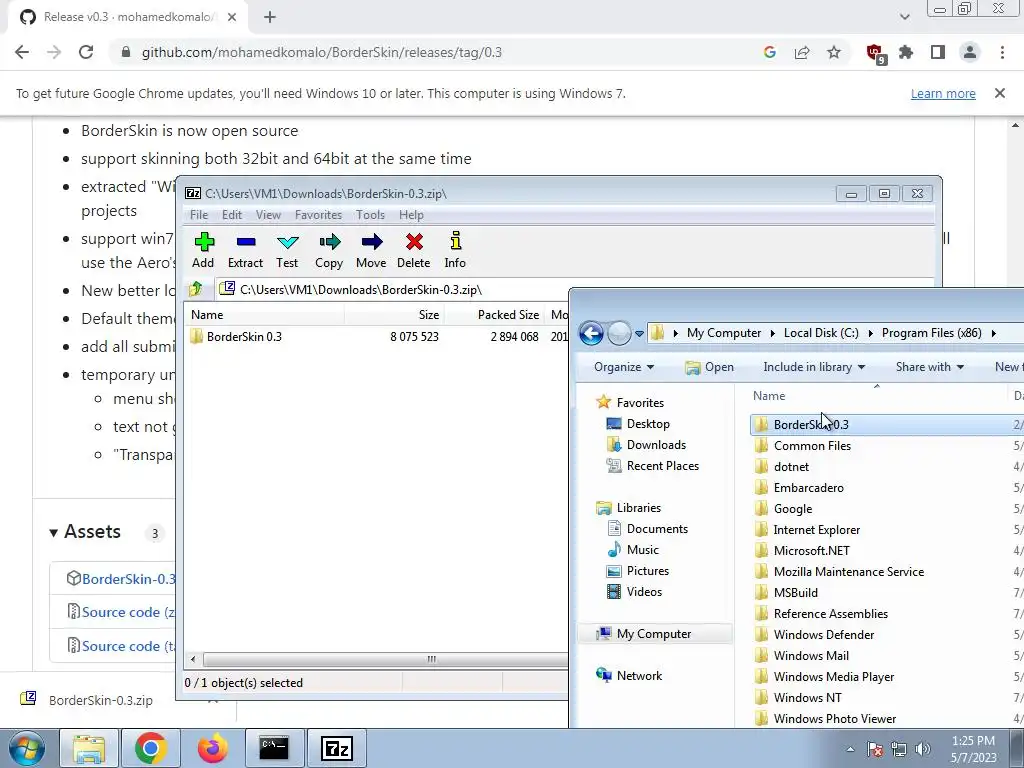Click Learn more link in Chrome infobar
This screenshot has width=1024, height=768.
coord(943,93)
